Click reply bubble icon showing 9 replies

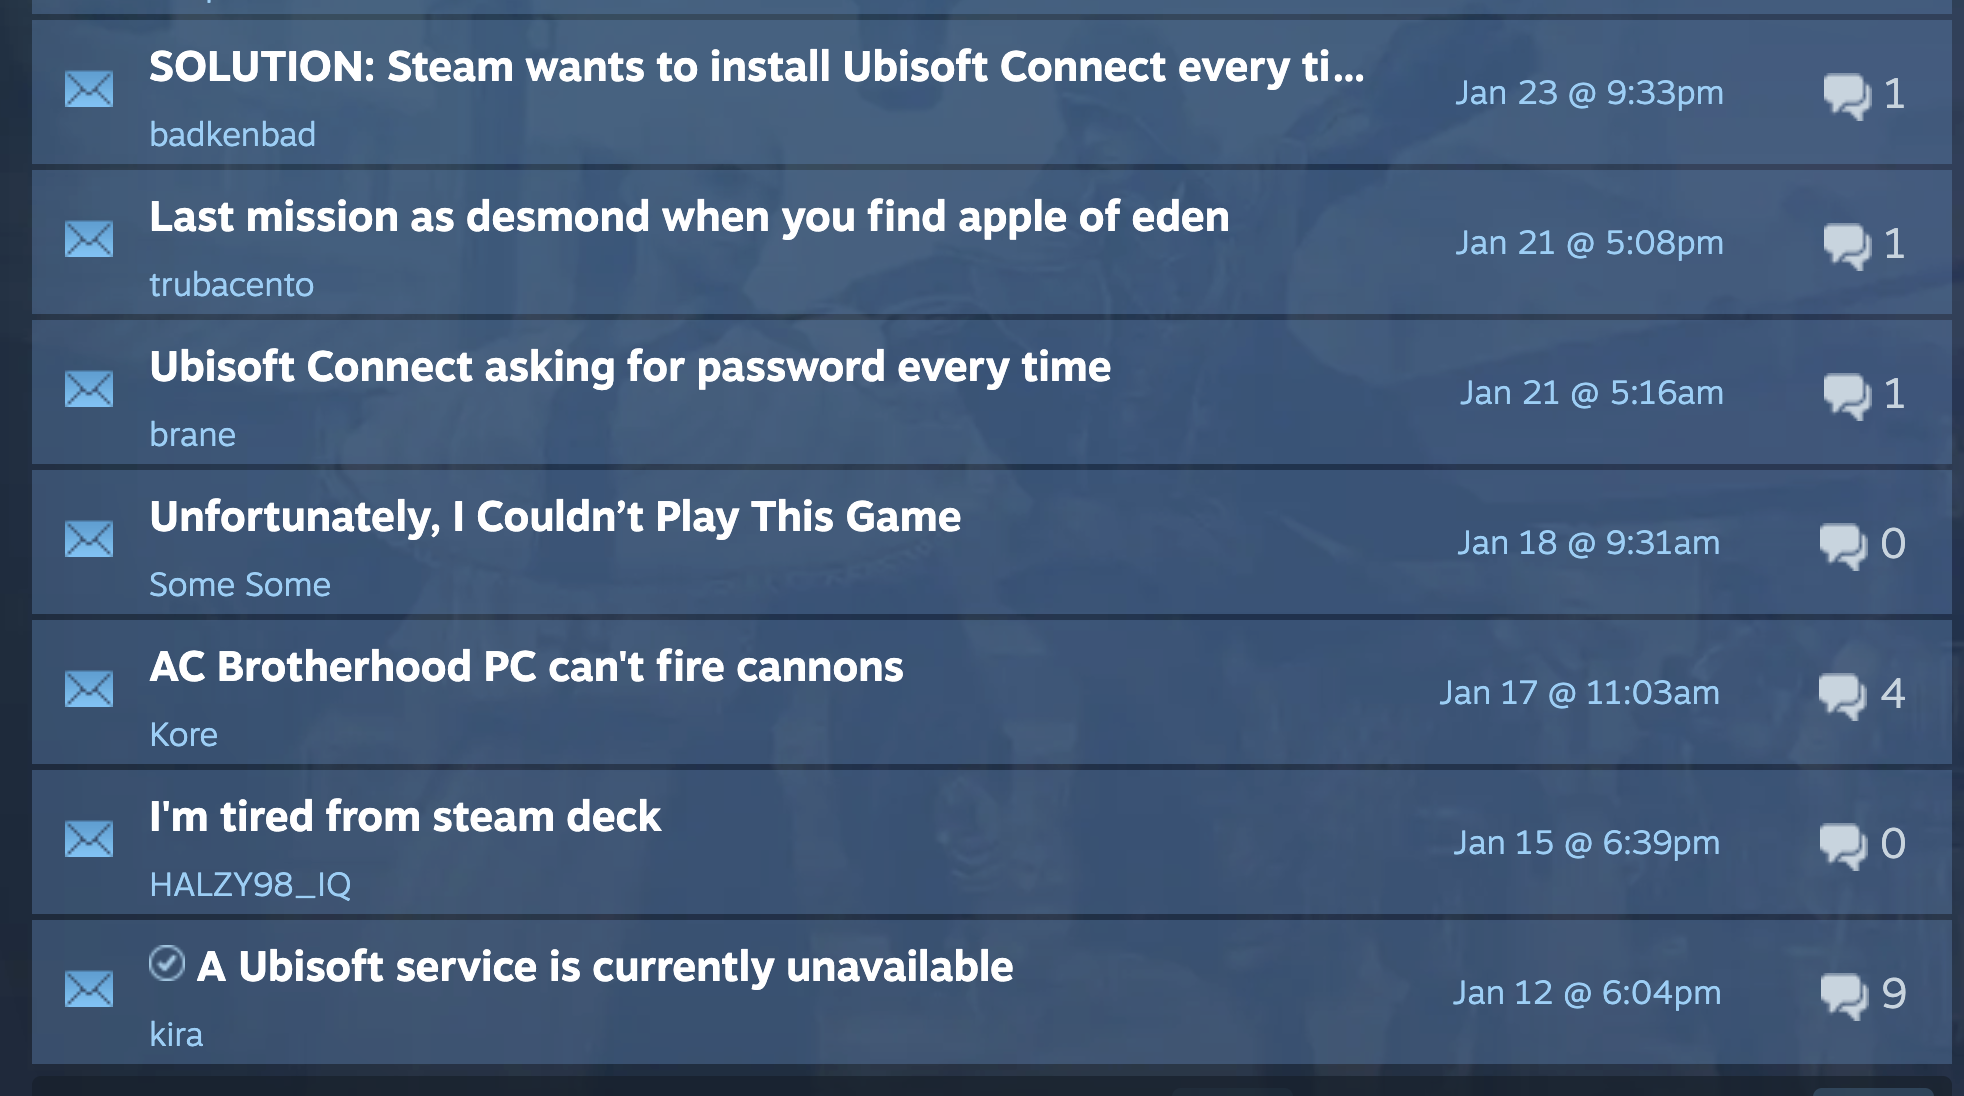[x=1844, y=995]
